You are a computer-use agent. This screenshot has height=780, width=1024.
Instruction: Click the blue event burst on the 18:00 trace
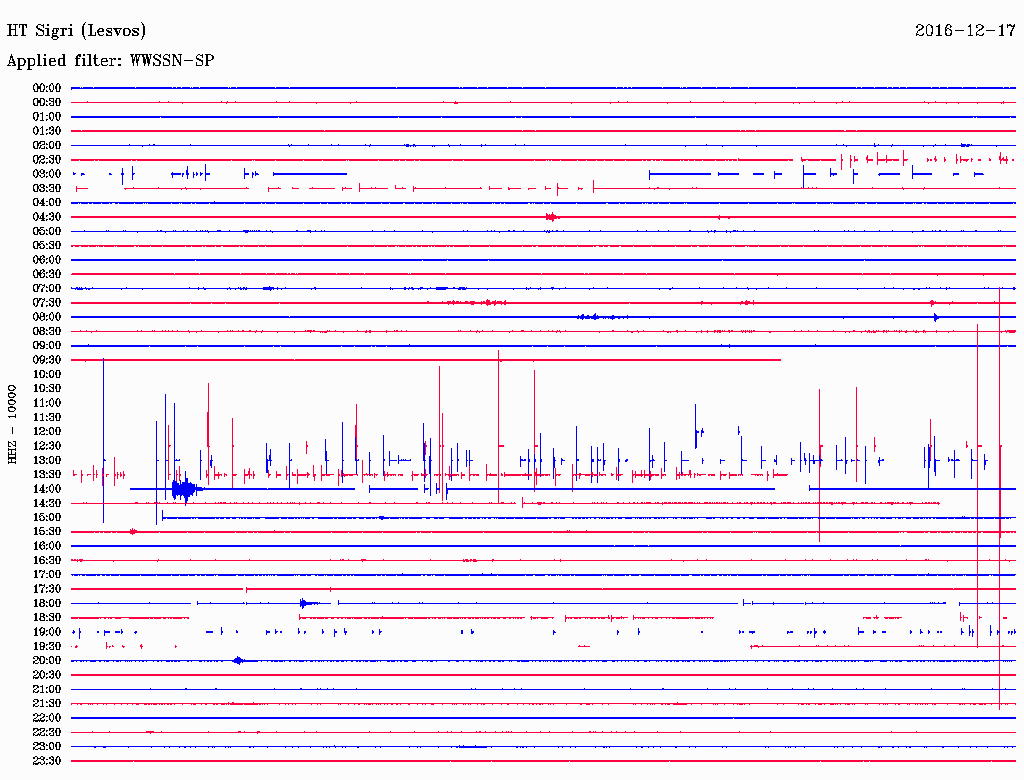click(307, 603)
